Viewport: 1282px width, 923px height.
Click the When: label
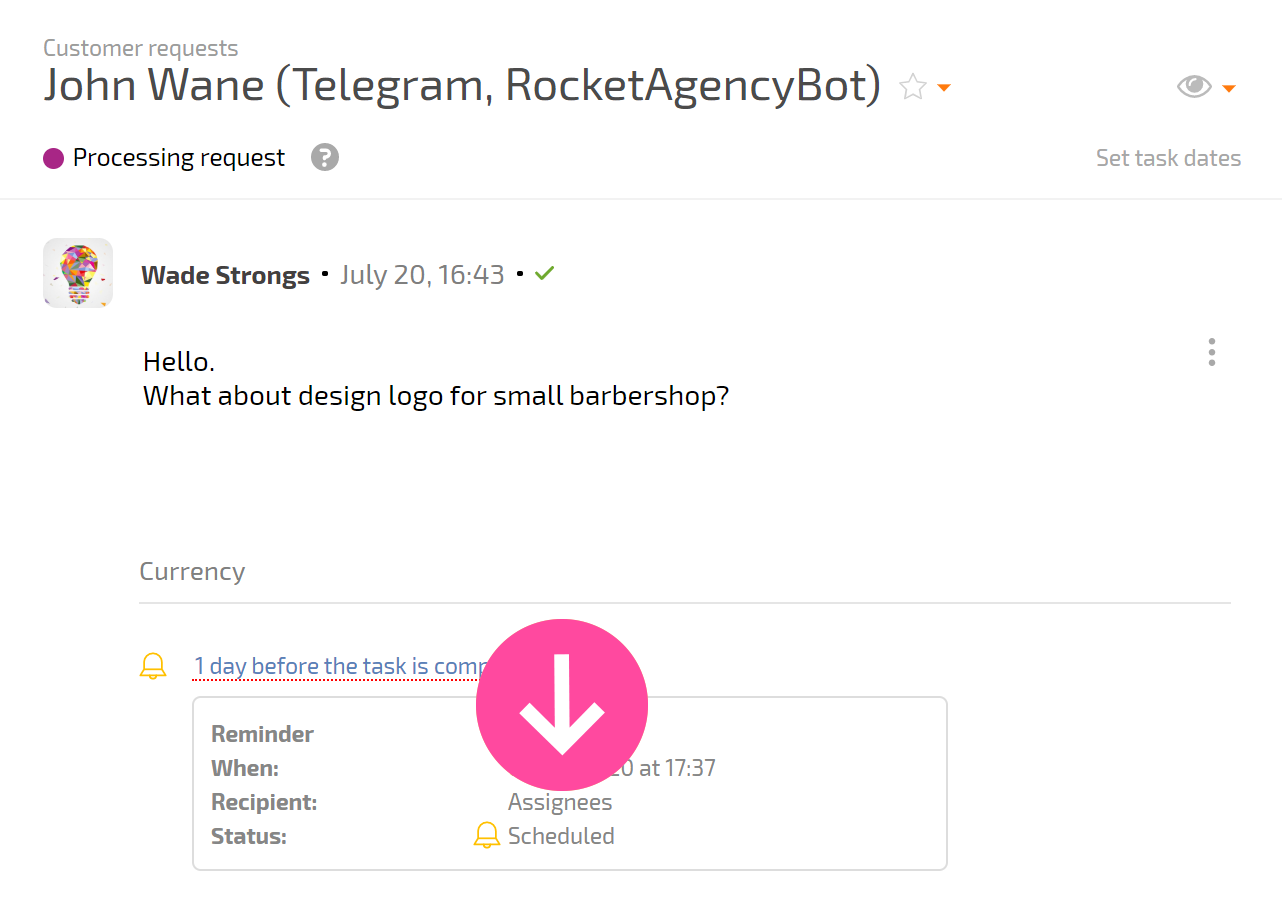point(245,768)
